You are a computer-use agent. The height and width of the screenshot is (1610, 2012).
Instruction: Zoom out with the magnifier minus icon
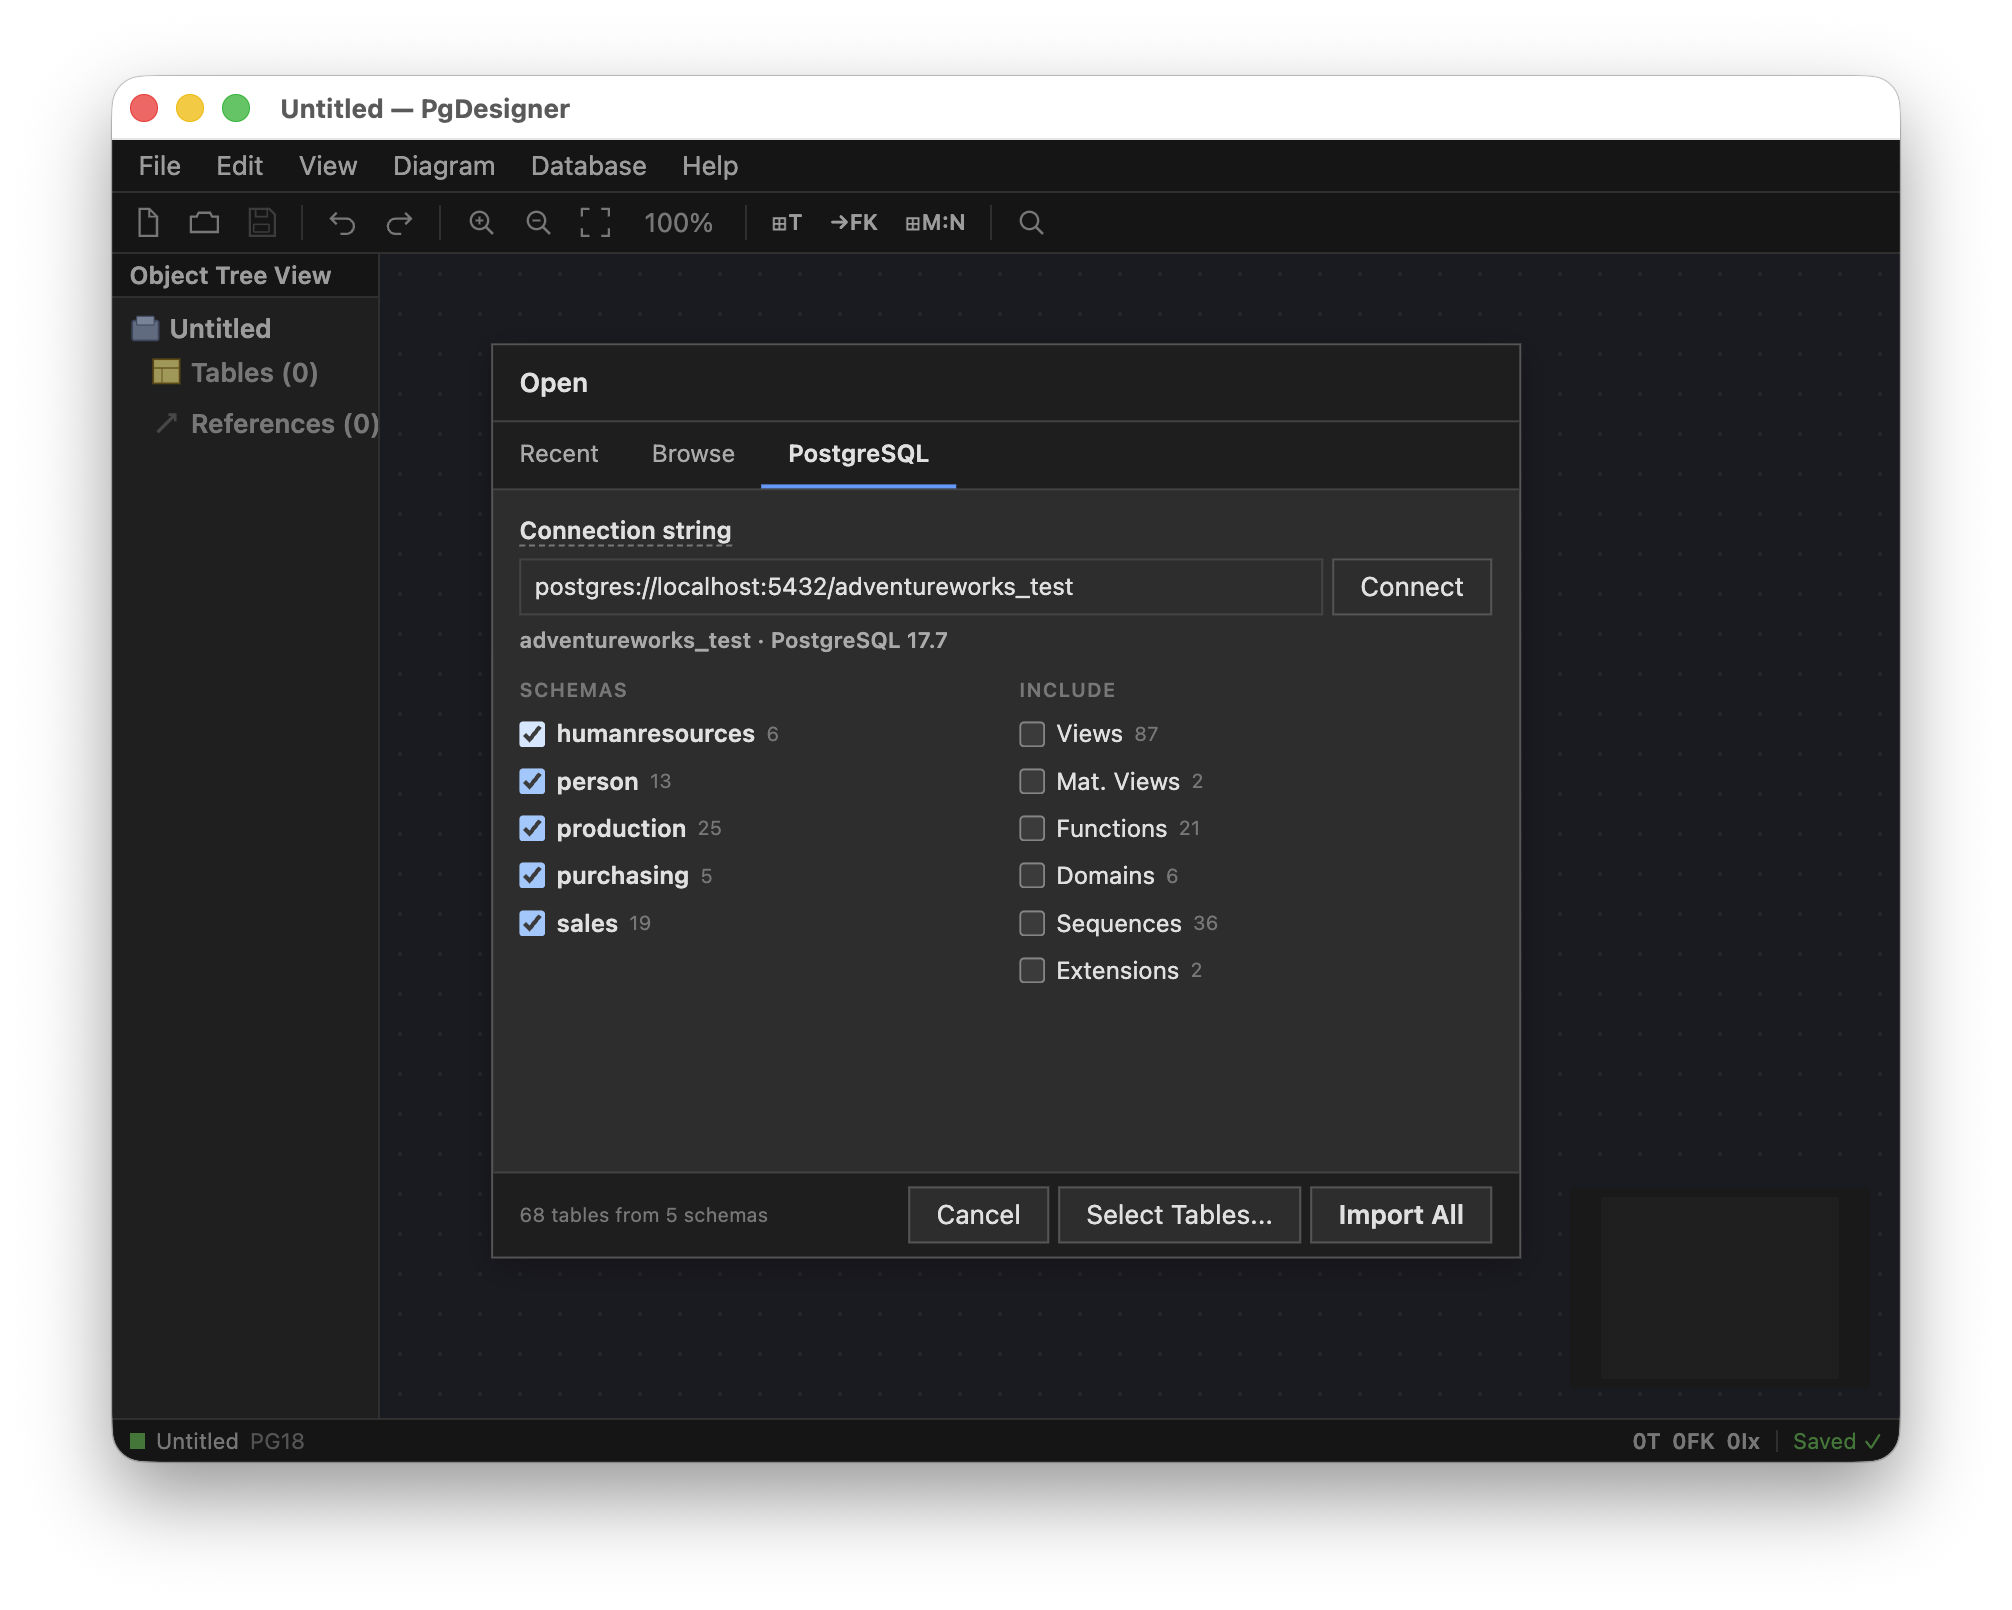pyautogui.click(x=538, y=222)
